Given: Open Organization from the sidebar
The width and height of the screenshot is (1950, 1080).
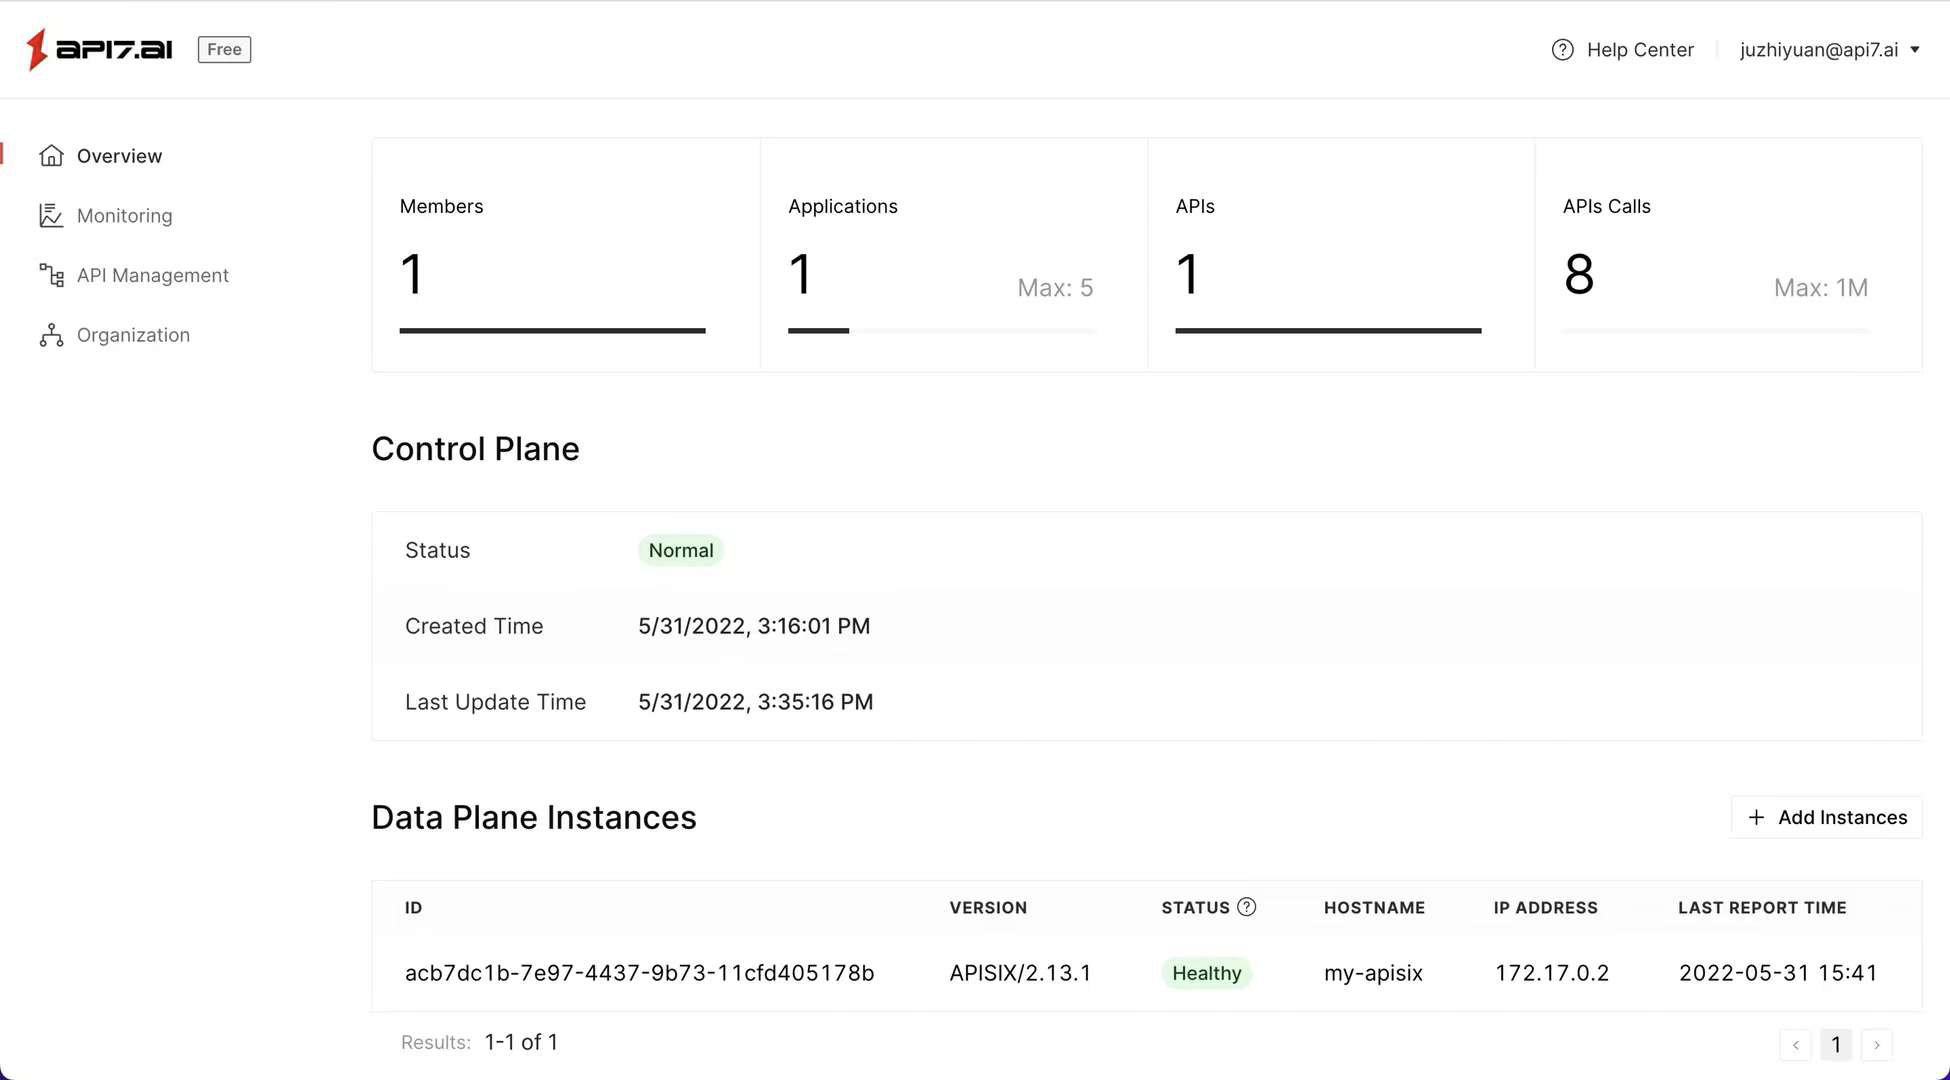Looking at the screenshot, I should pos(133,335).
